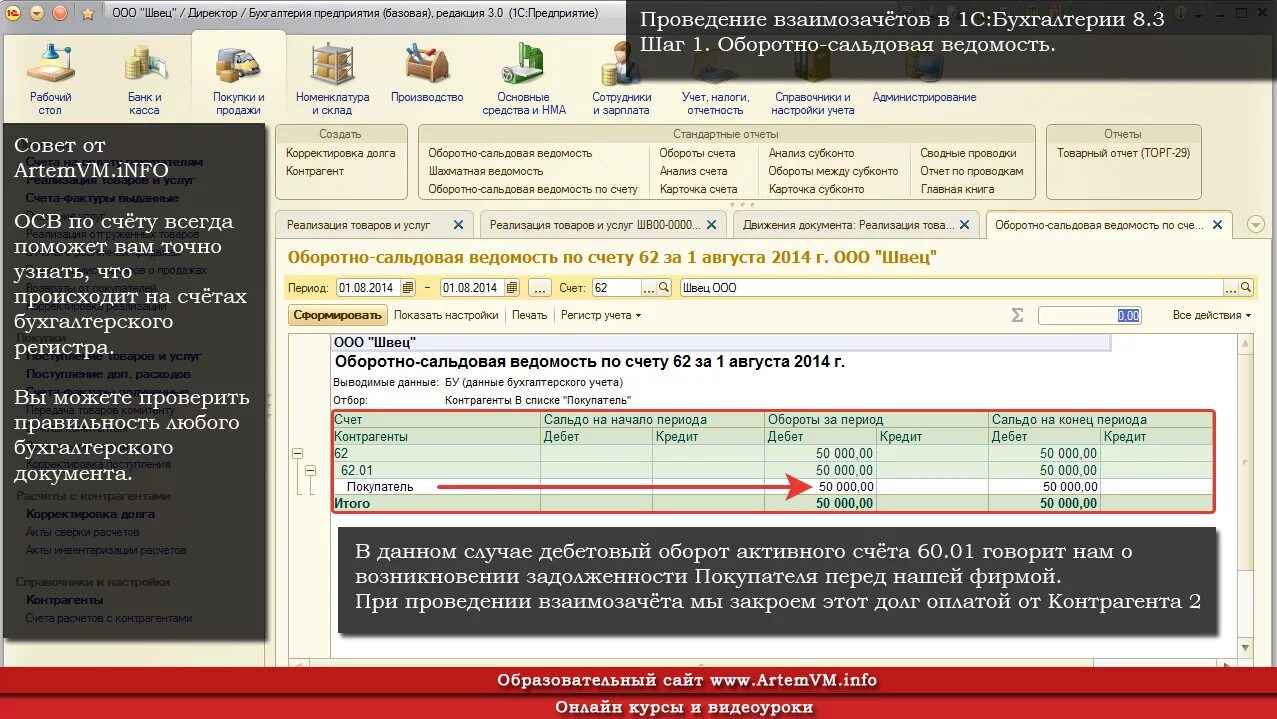Open Контрагент under Создать
This screenshot has width=1277, height=719.
pos(315,171)
